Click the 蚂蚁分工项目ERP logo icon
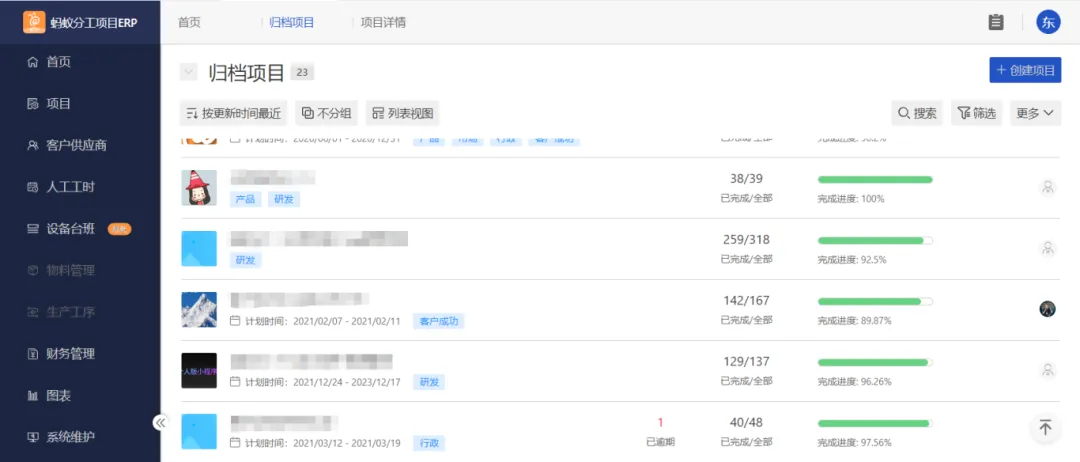 tap(34, 22)
